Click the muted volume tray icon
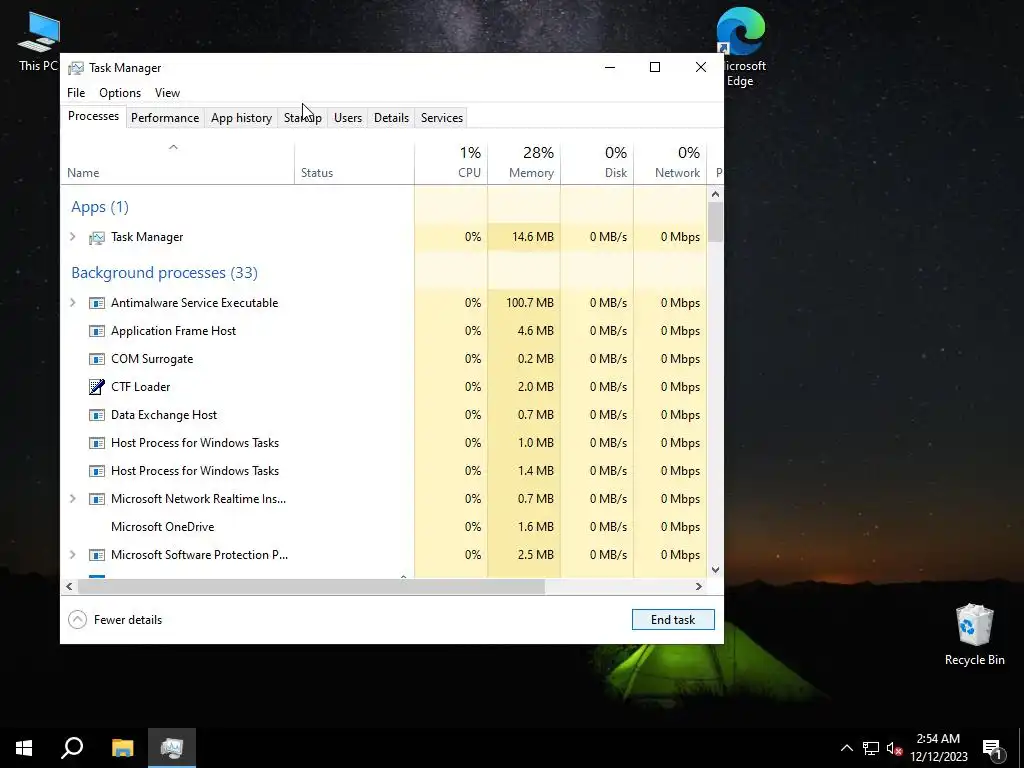Viewport: 1024px width, 768px height. (x=895, y=748)
